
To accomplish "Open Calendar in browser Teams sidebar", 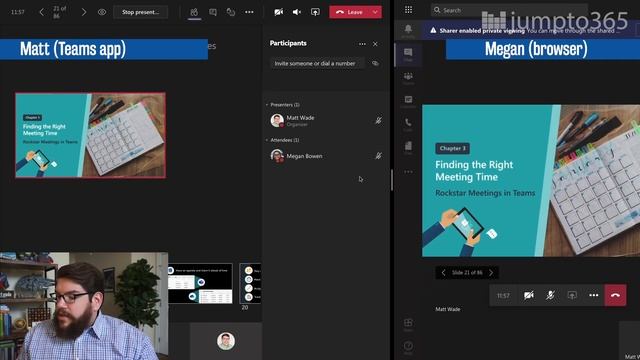I will (408, 101).
